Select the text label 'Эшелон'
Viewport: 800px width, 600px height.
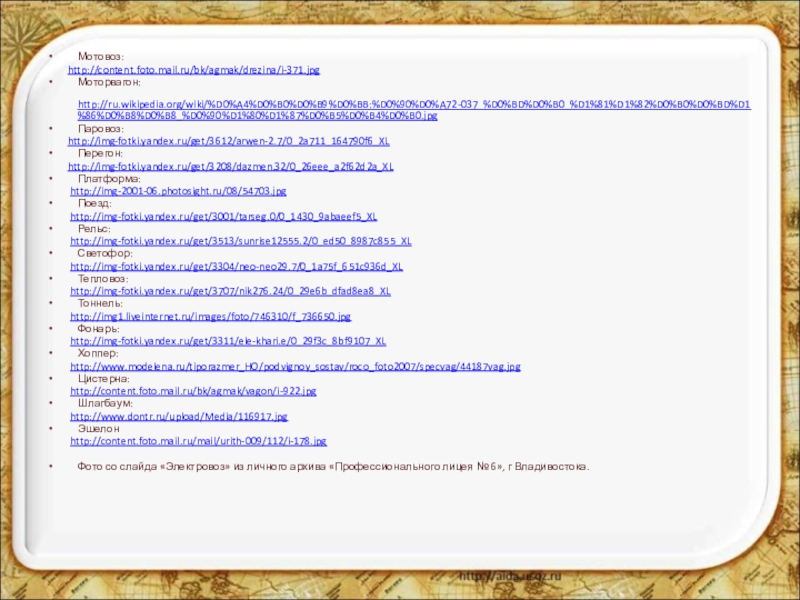[98, 429]
